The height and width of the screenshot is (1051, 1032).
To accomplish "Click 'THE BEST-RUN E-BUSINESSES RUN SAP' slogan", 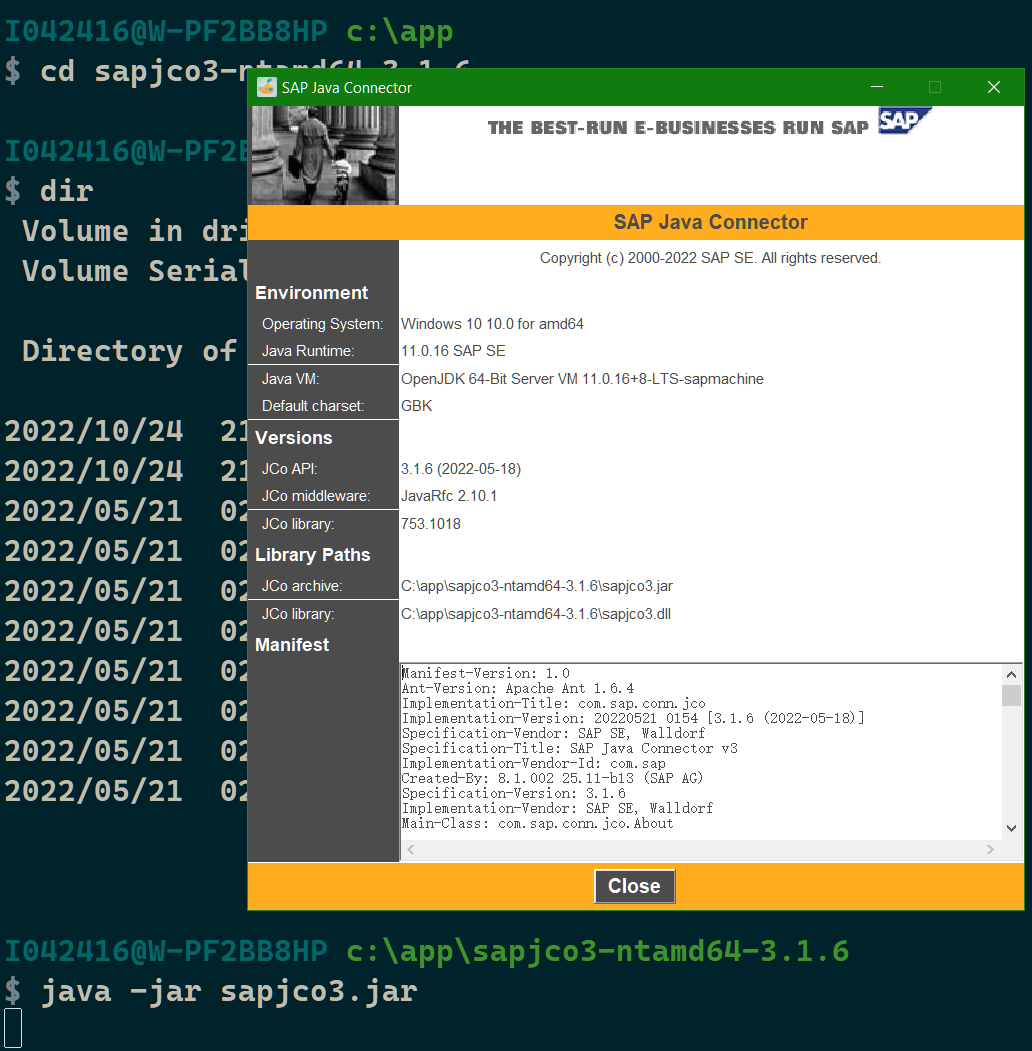I will pyautogui.click(x=678, y=127).
